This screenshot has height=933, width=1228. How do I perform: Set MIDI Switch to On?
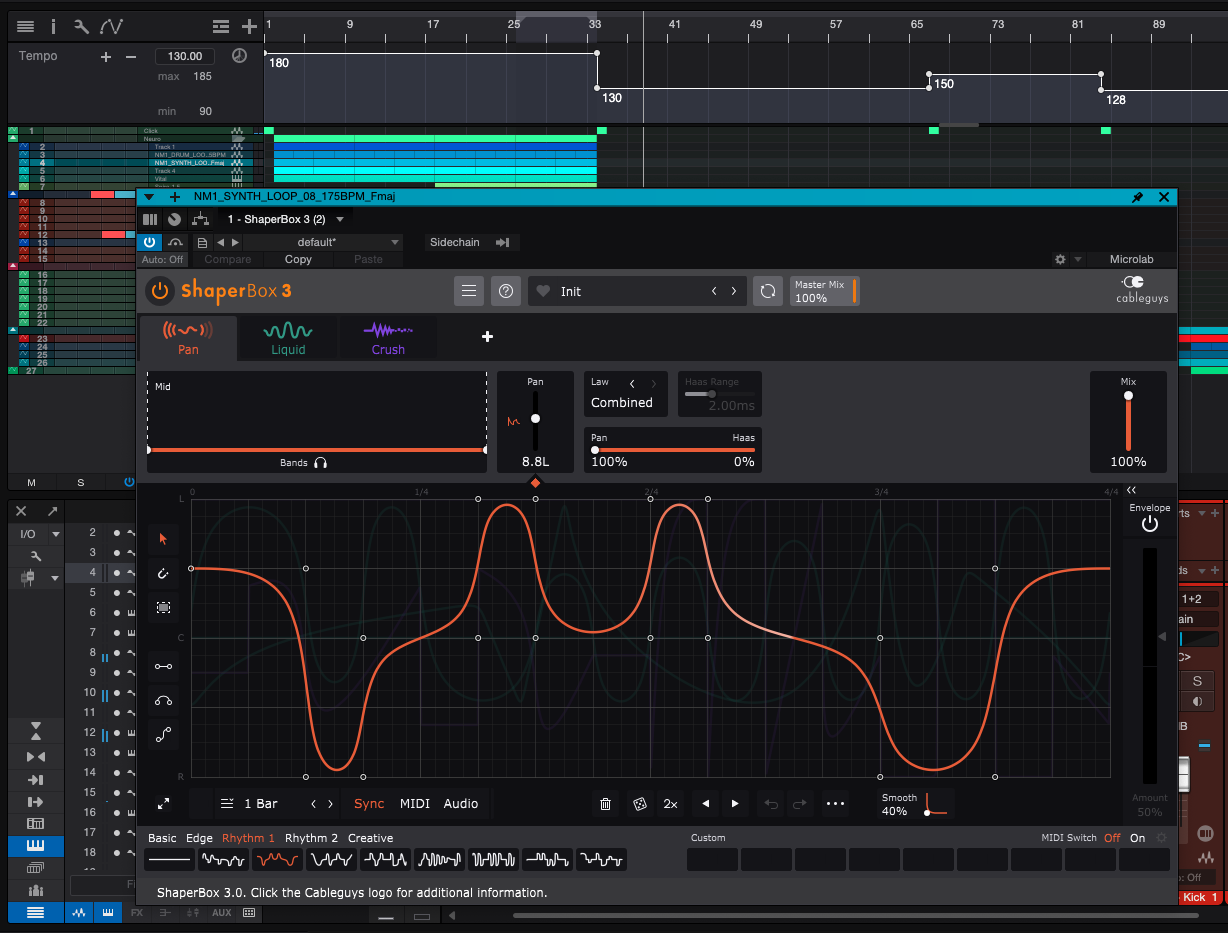point(1137,838)
